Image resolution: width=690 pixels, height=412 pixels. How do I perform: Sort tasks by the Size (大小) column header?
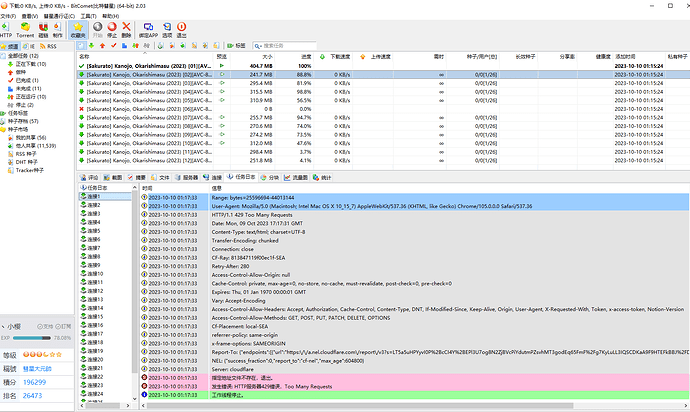pos(252,57)
